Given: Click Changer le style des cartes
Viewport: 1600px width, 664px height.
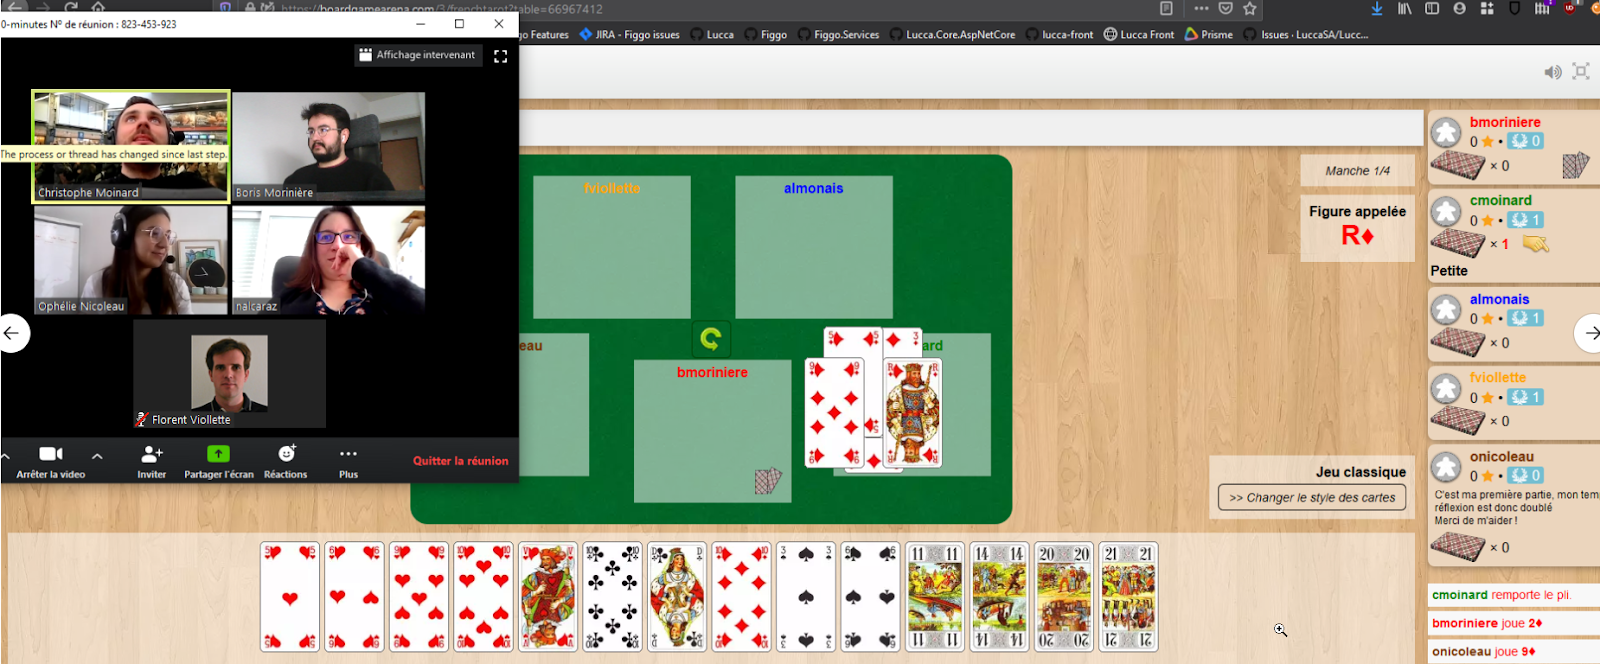Looking at the screenshot, I should pyautogui.click(x=1312, y=497).
